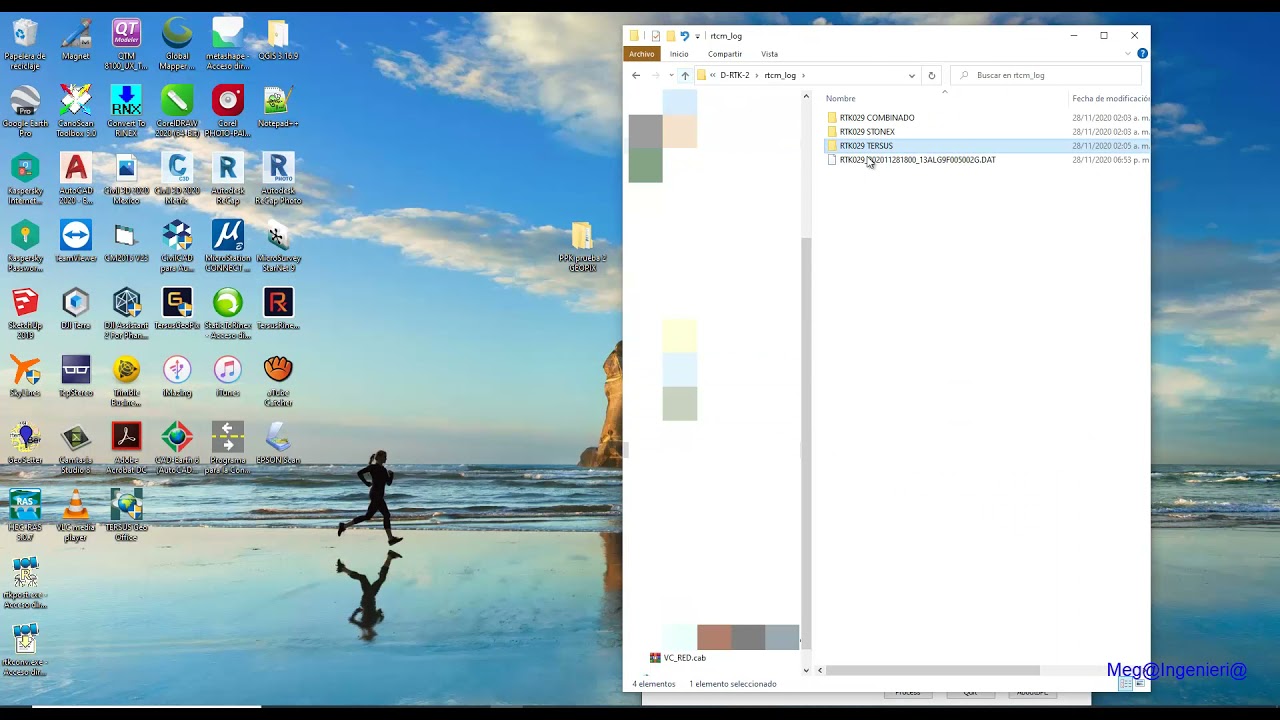
Task: Expand the ribbon with the chevron
Action: pos(1128,54)
